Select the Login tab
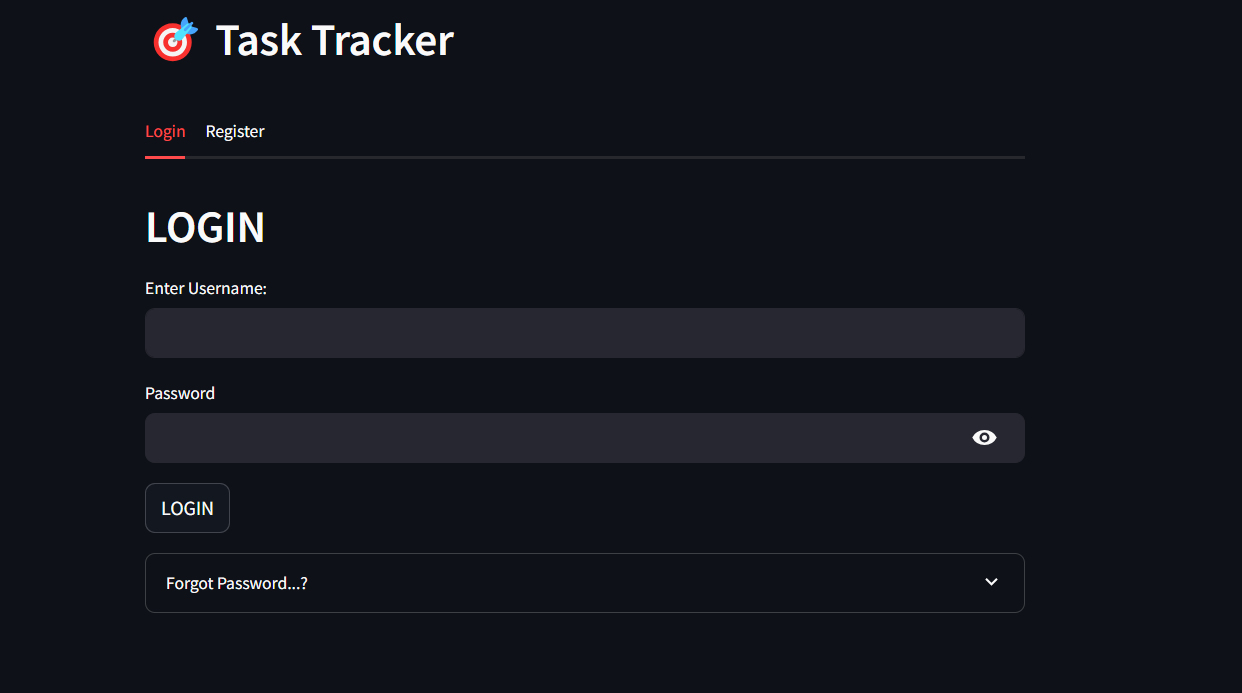This screenshot has height=693, width=1242. pos(165,132)
